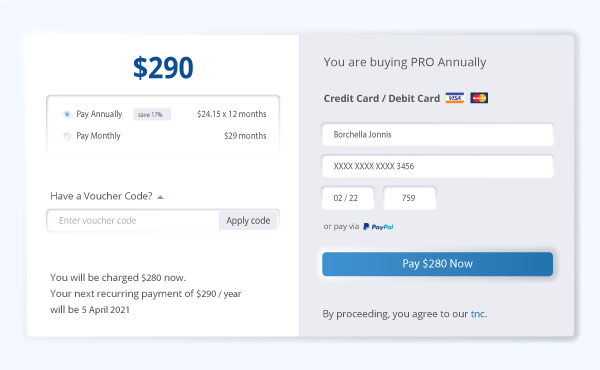Click the save 17% badge
This screenshot has width=600, height=370.
[x=152, y=114]
